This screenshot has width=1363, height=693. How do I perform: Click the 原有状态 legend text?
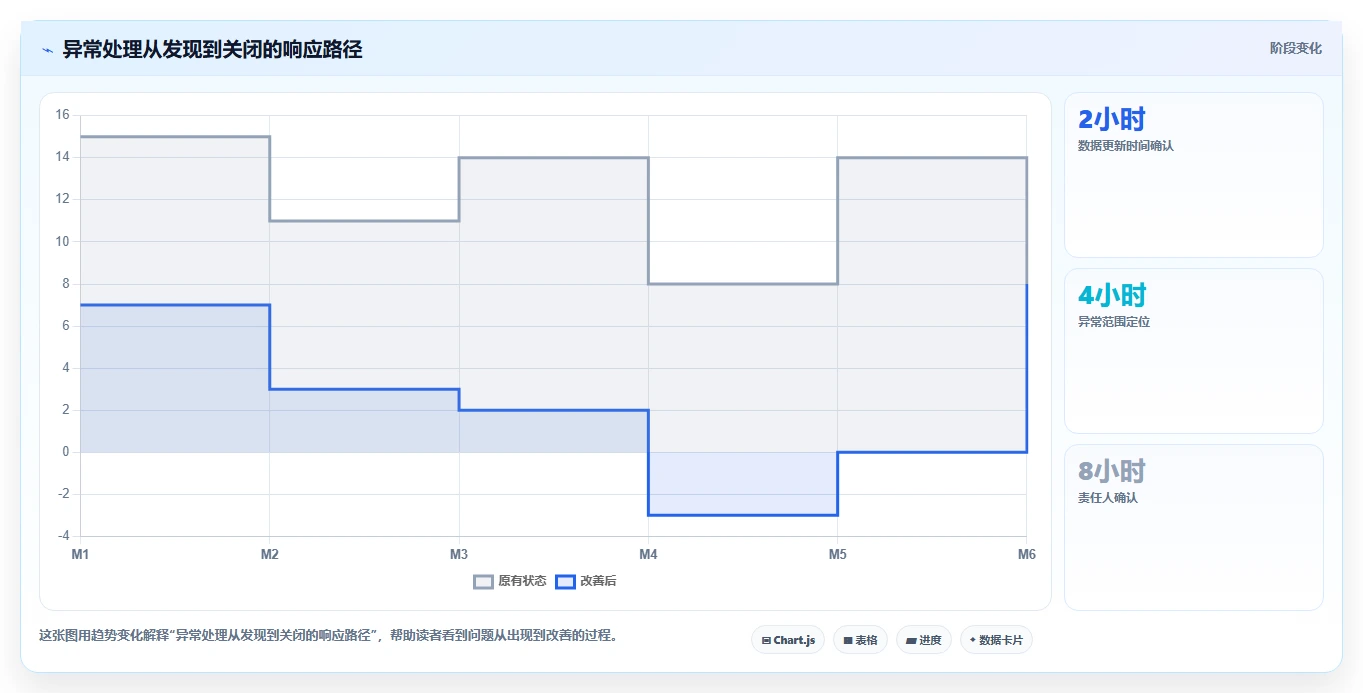pos(522,581)
